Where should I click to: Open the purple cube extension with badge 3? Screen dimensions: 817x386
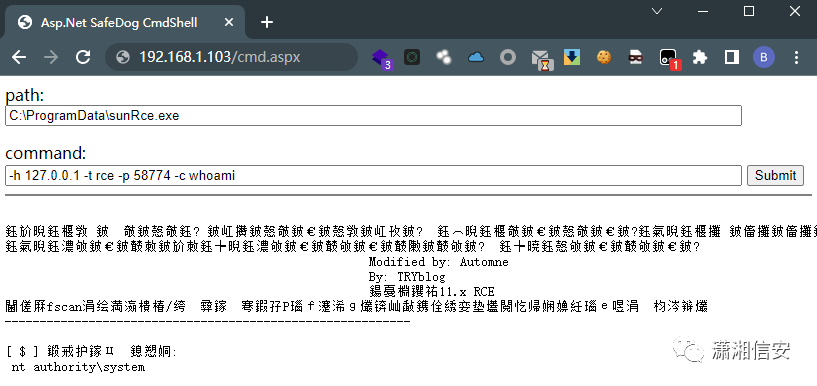(381, 58)
